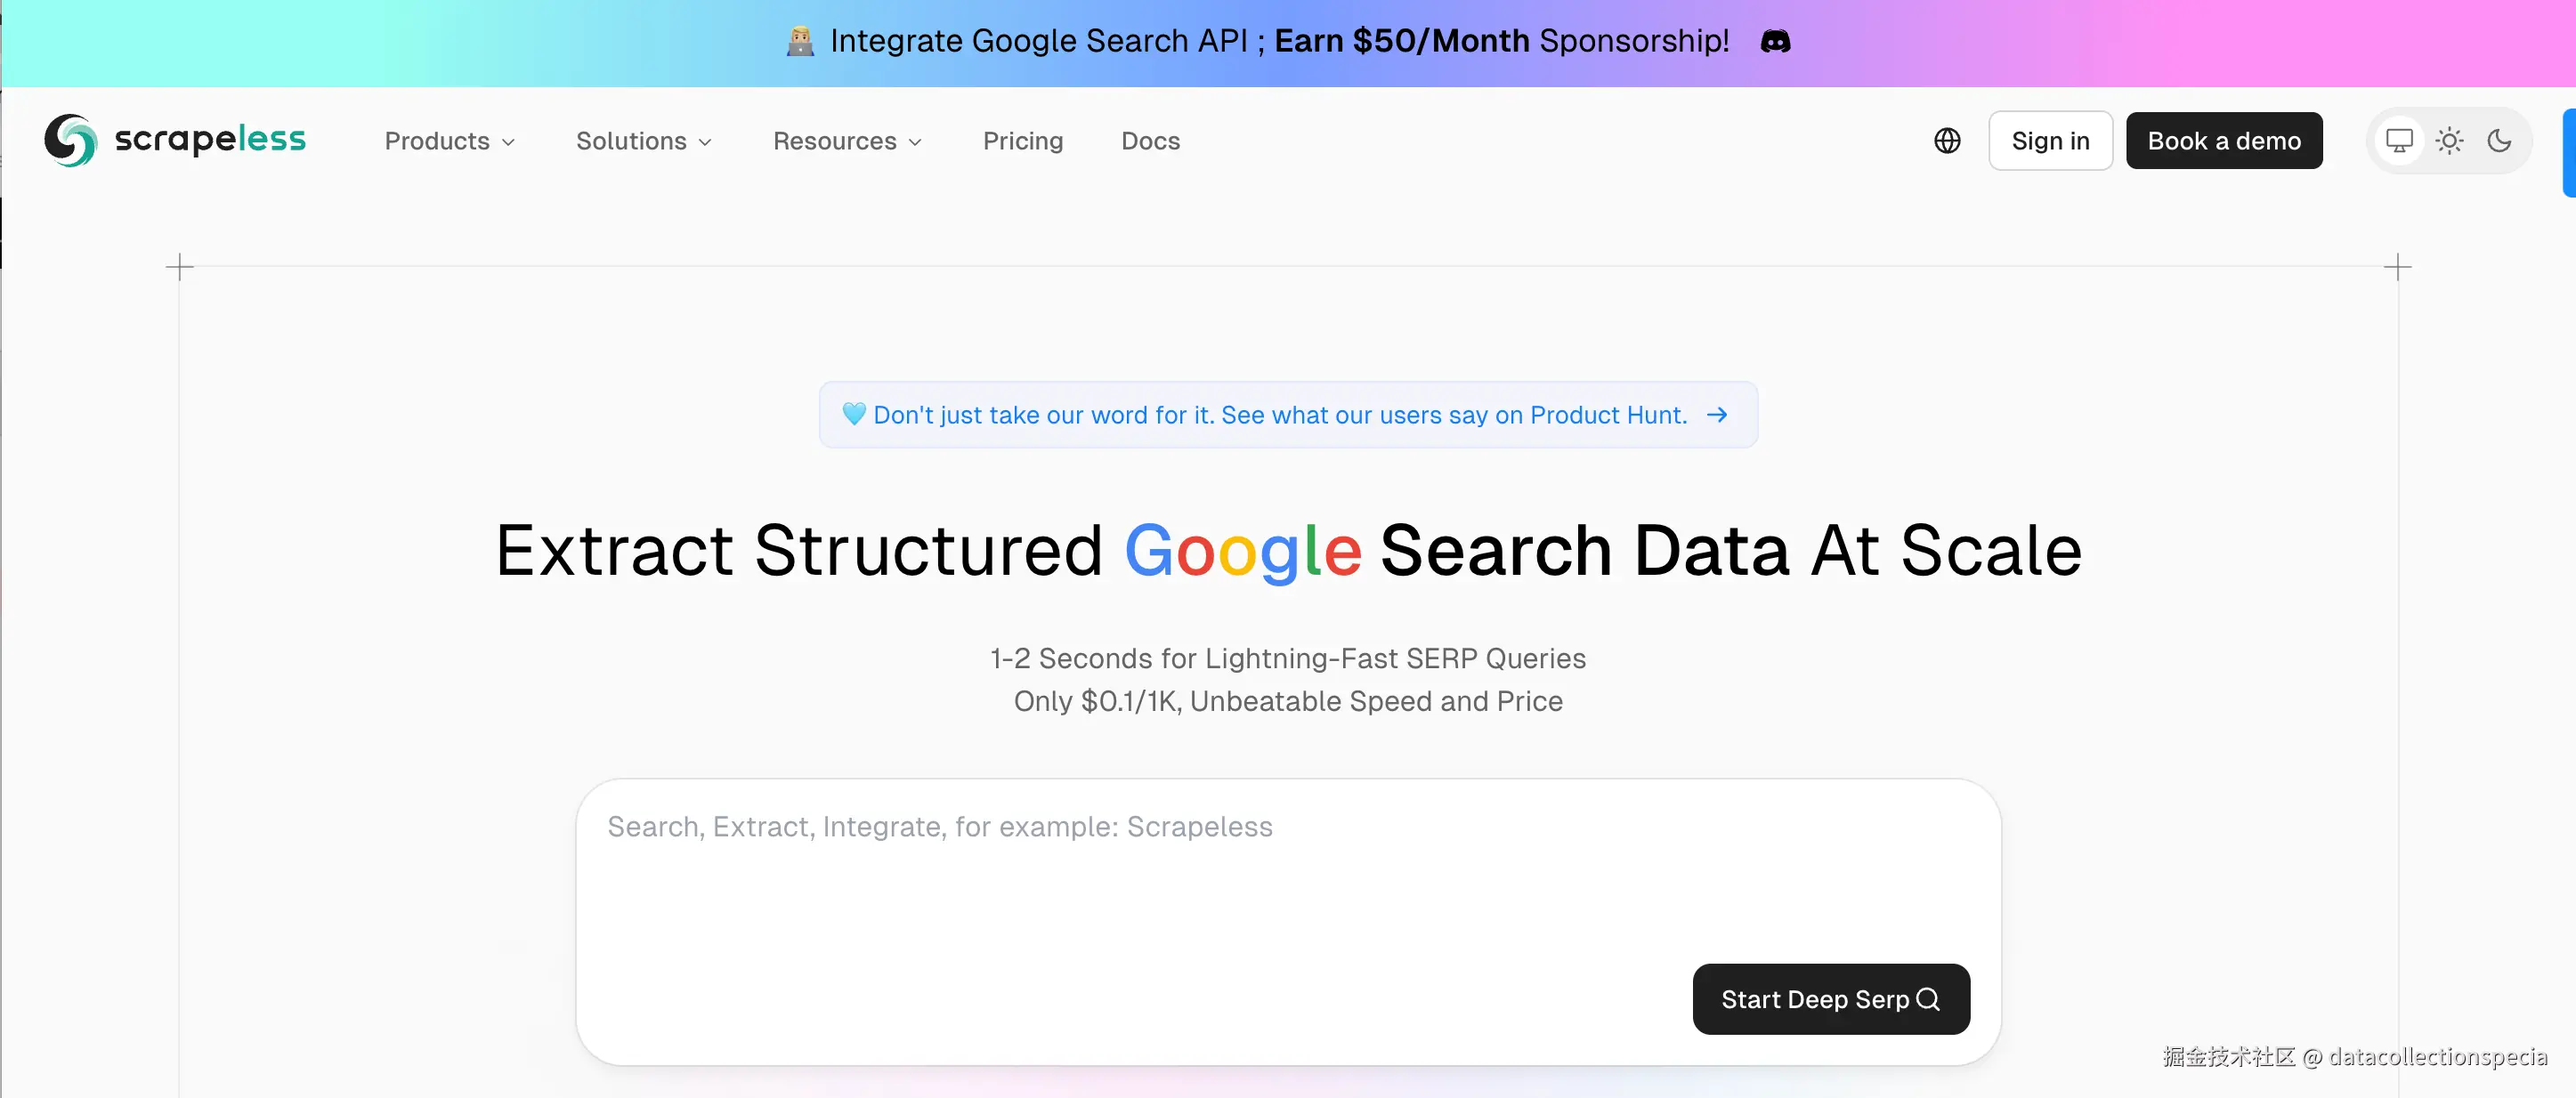Open the Docs page

[1150, 141]
